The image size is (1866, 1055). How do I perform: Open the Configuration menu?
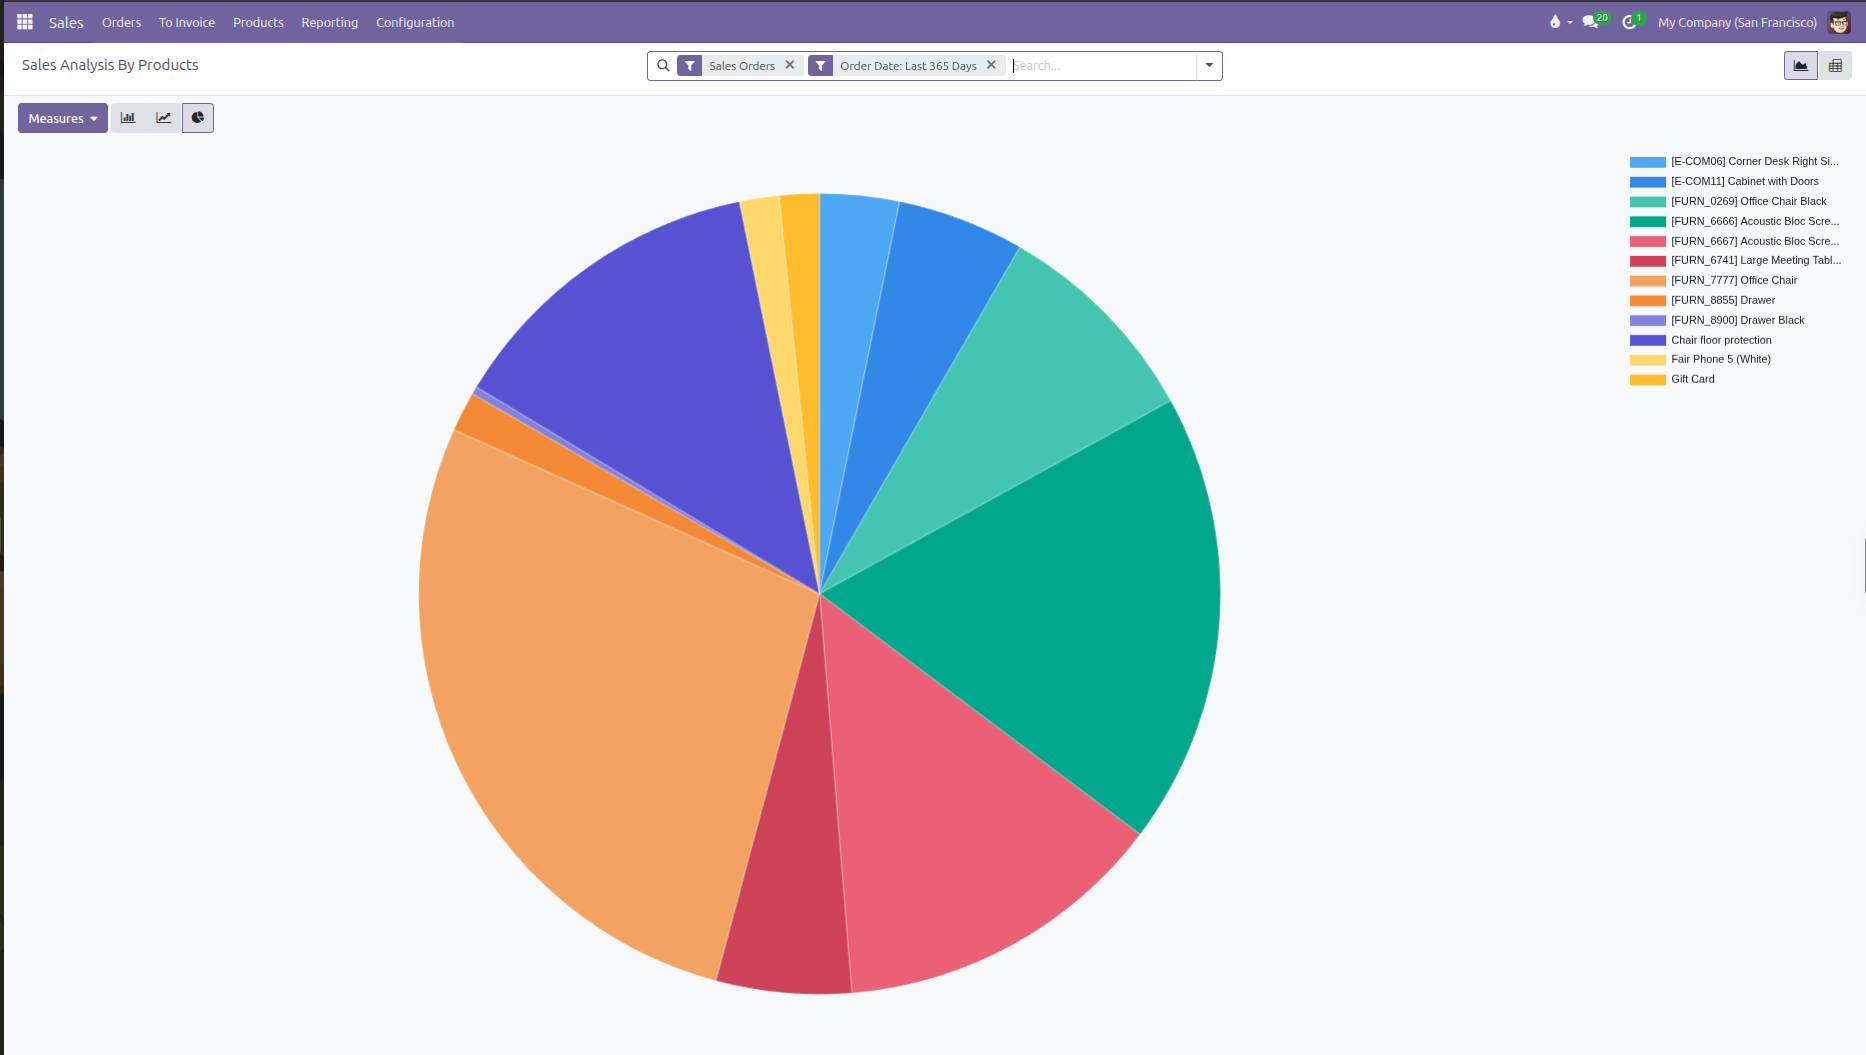coord(415,22)
